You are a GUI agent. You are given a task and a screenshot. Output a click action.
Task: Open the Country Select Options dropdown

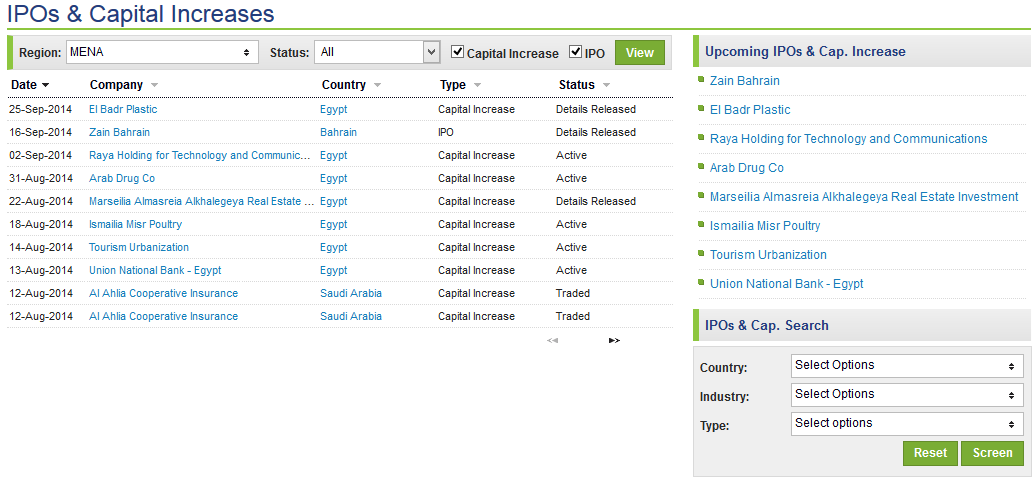point(907,365)
